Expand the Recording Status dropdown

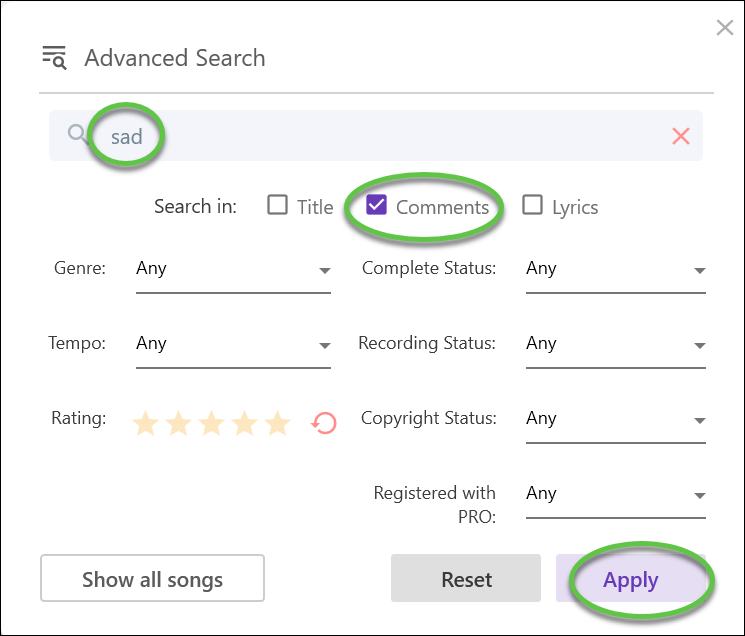tap(616, 344)
